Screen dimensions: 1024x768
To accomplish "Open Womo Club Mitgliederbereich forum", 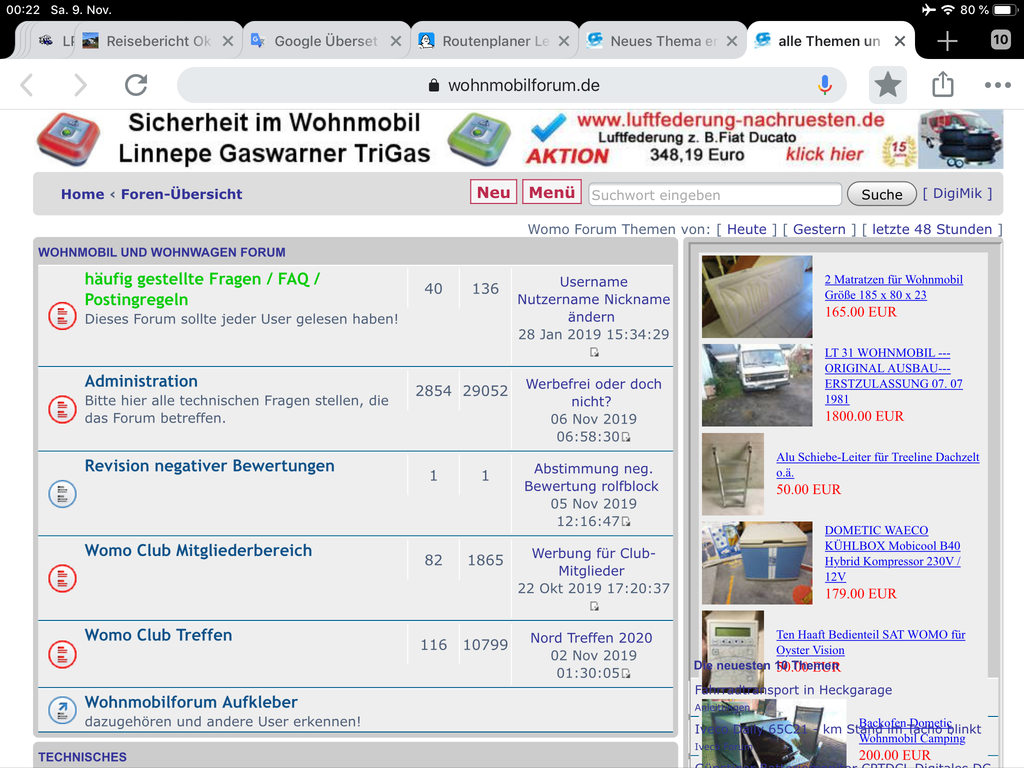I will tap(199, 551).
